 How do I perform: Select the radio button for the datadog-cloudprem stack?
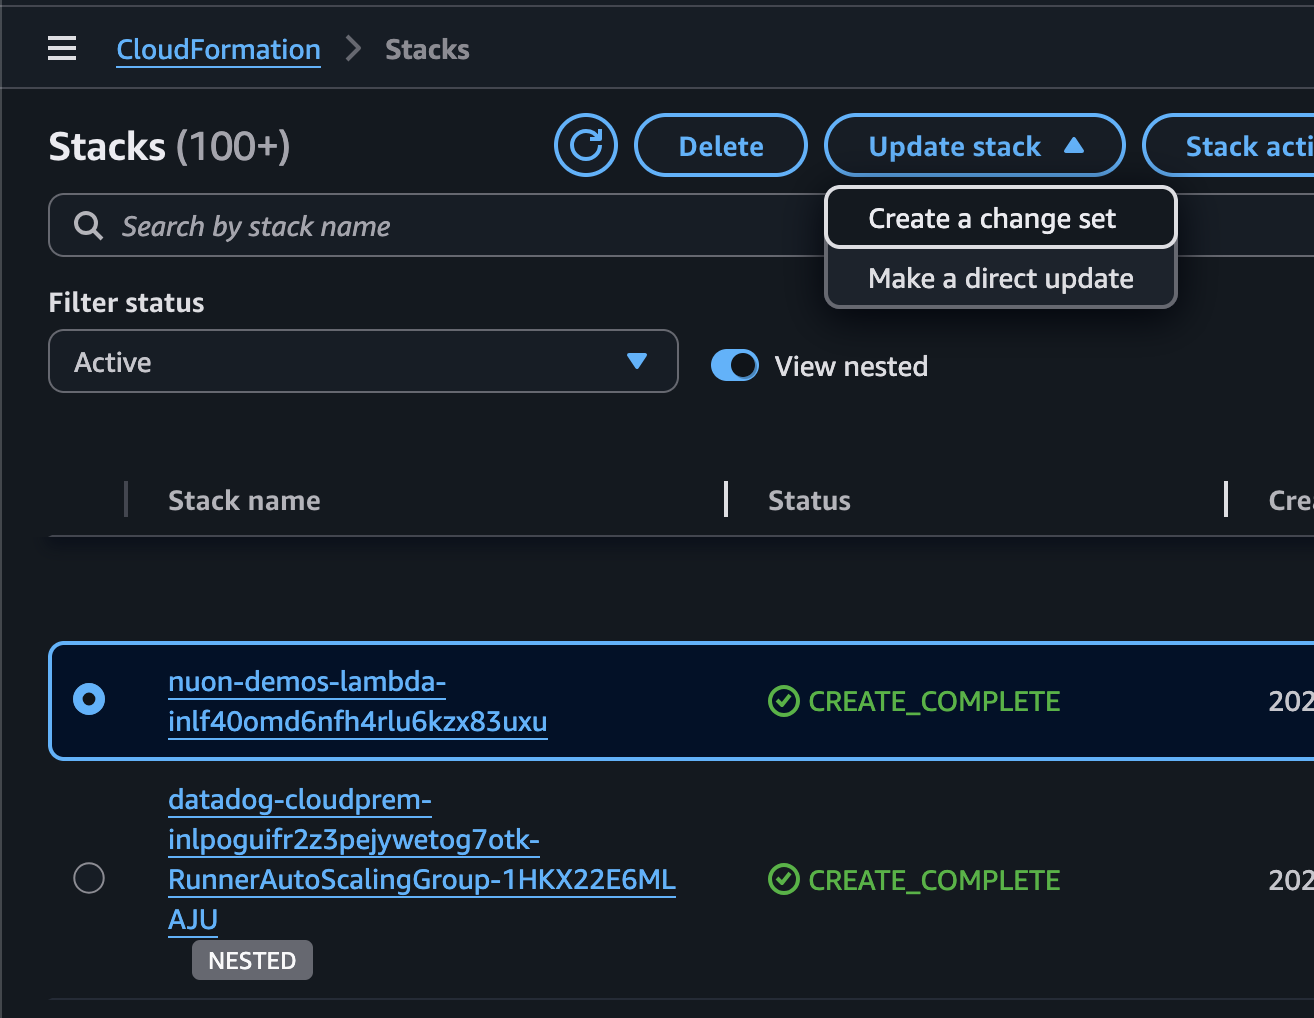88,878
